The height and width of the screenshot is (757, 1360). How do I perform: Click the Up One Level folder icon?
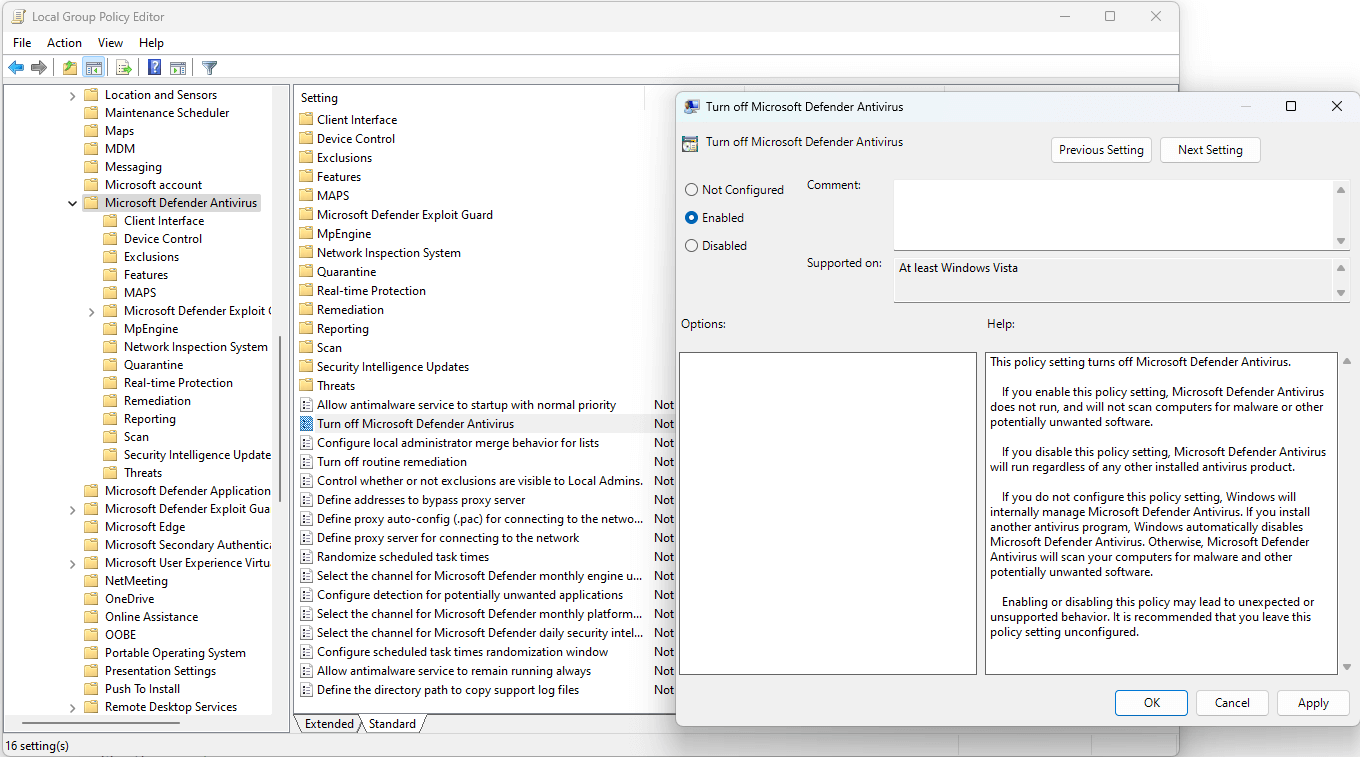[x=70, y=68]
